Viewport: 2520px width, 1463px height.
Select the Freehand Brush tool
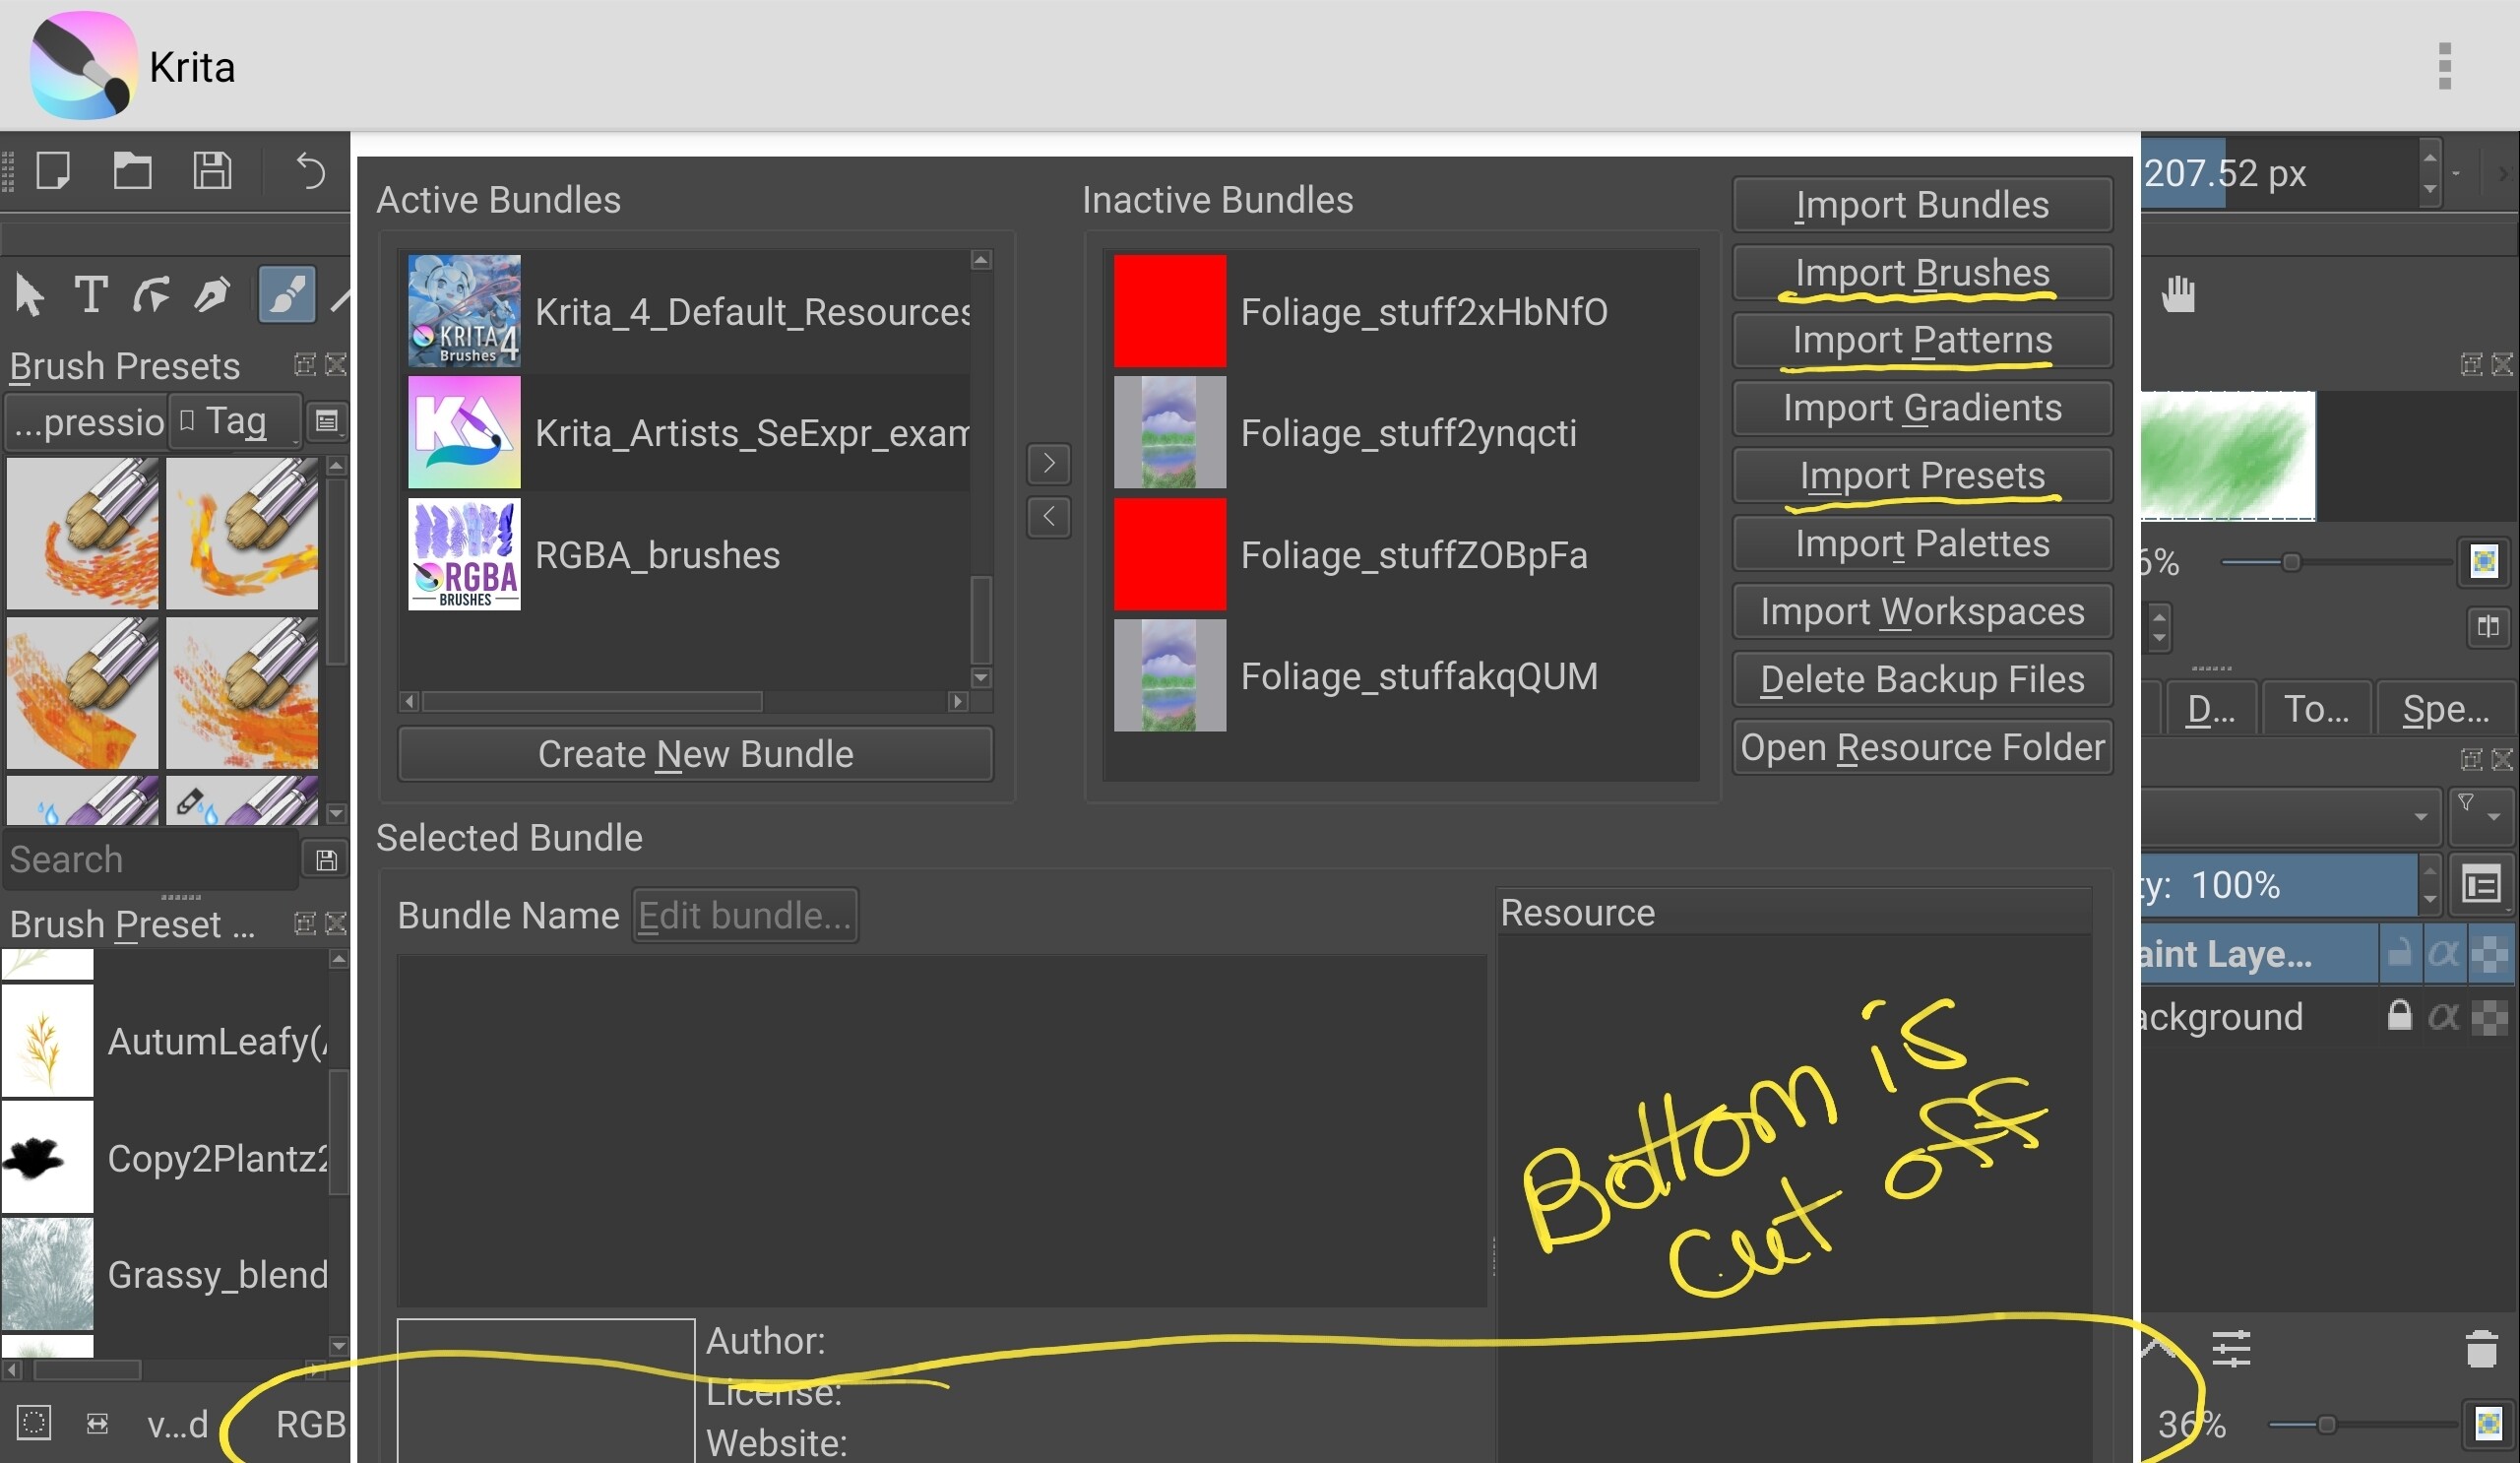coord(287,294)
